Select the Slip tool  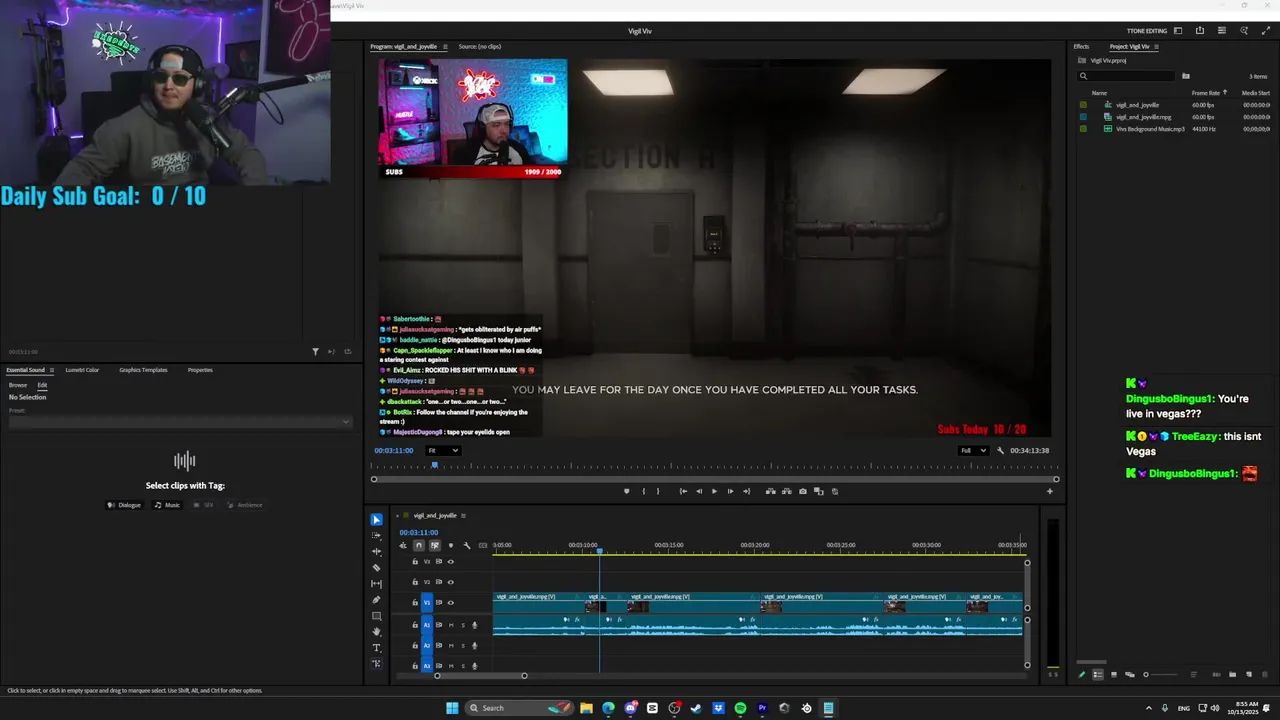[x=377, y=583]
